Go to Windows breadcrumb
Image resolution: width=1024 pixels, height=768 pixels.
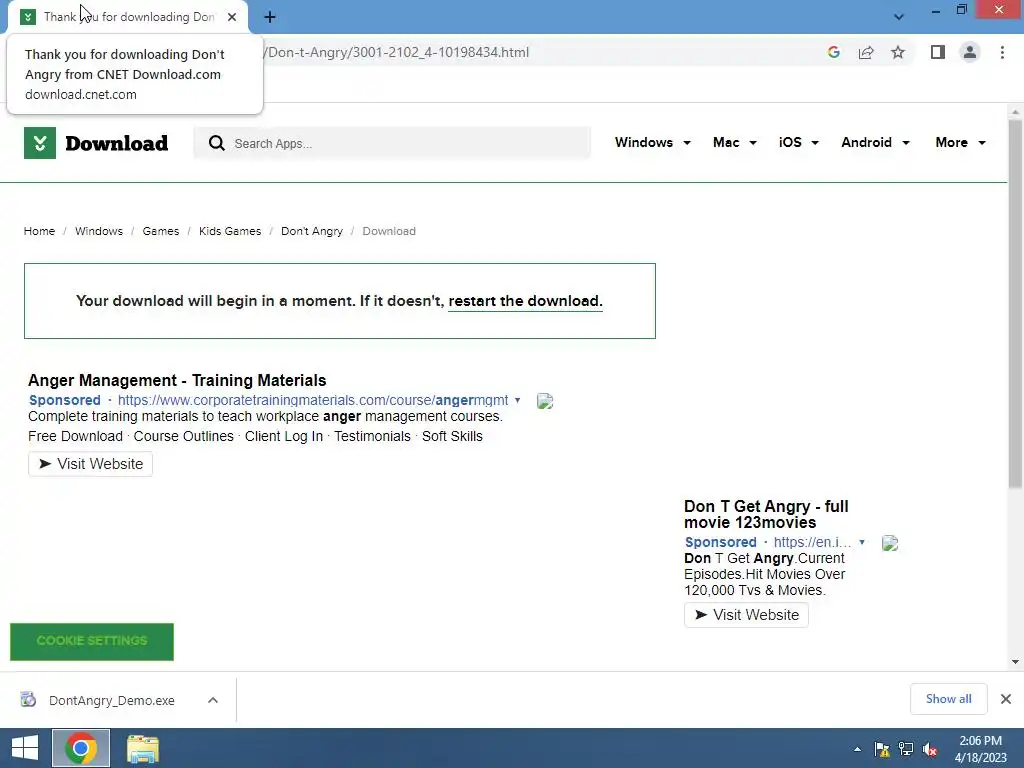(99, 231)
